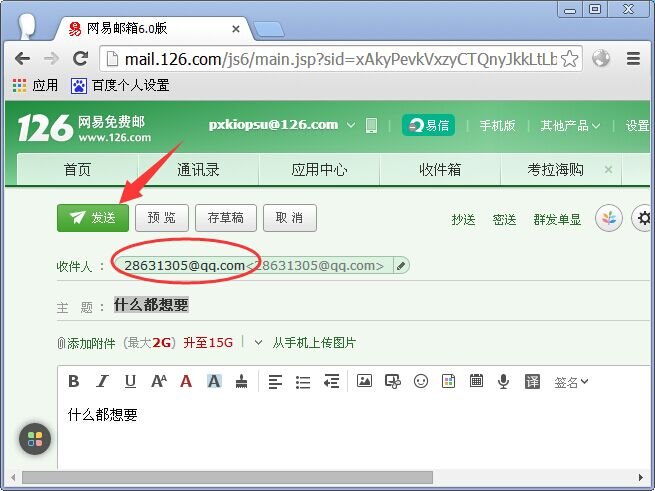Click the 译 translate icon
The image size is (655, 491).
(x=532, y=381)
